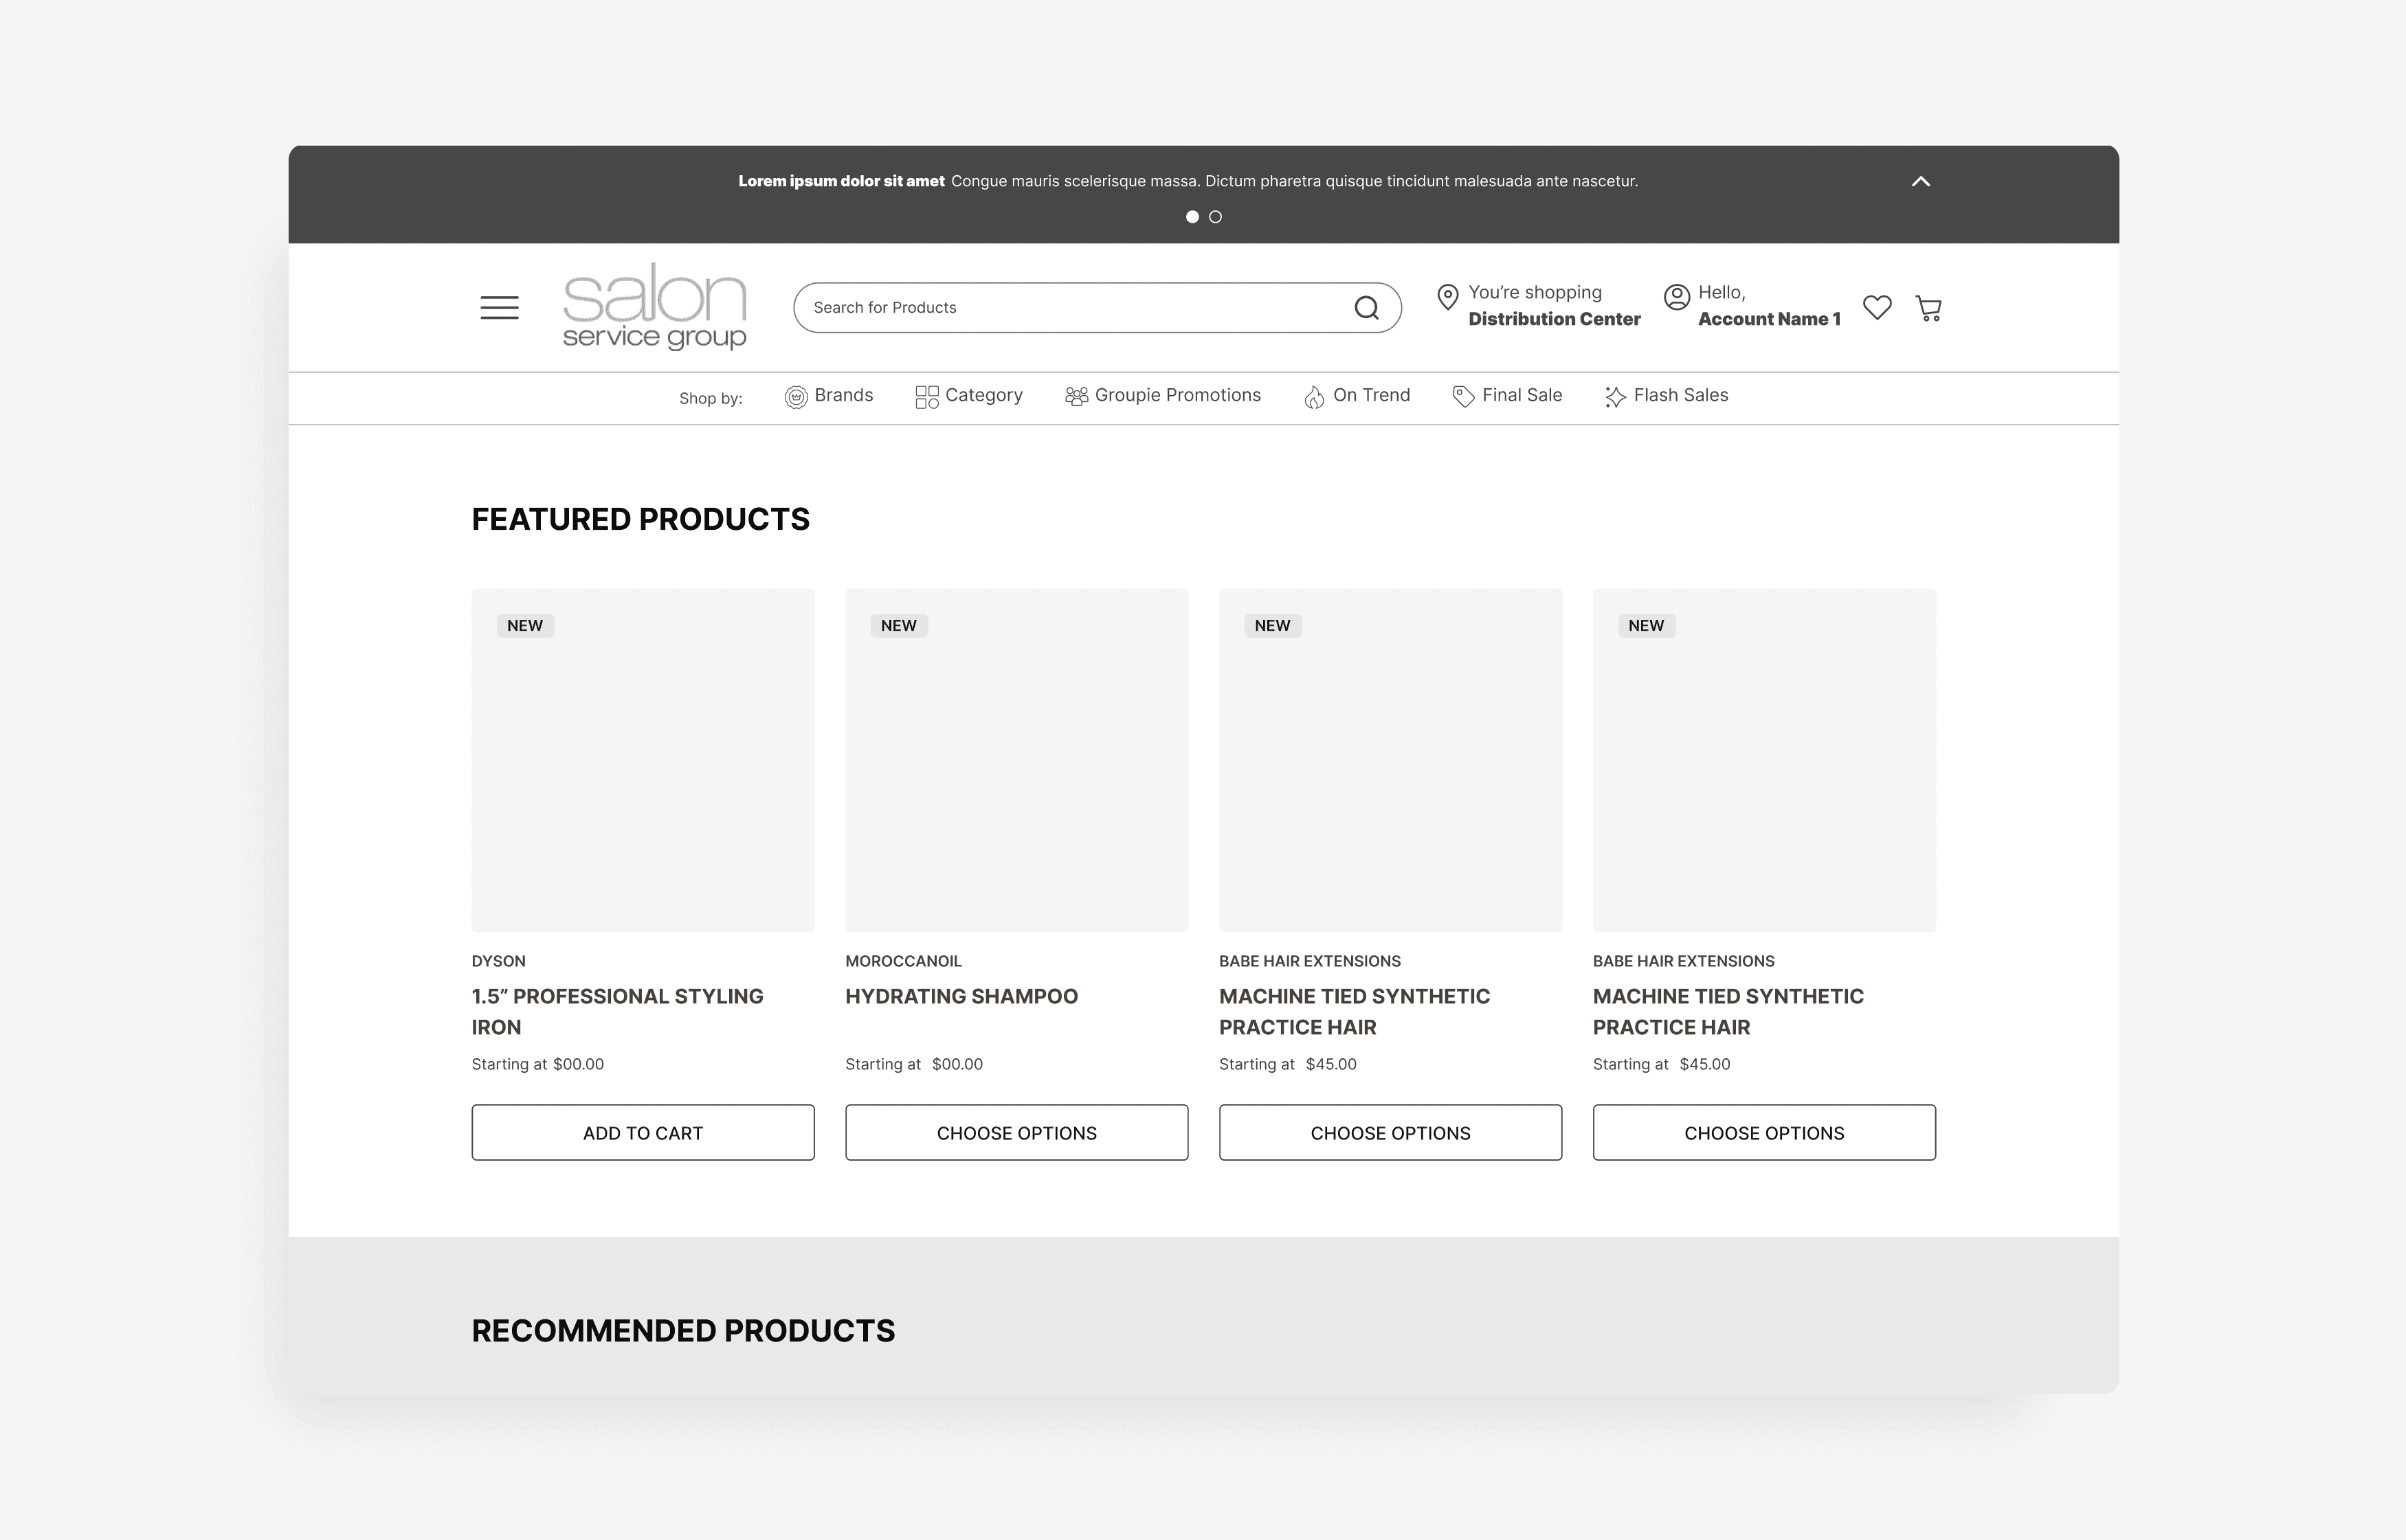Select the first banner slide dot
The height and width of the screenshot is (1540, 2406).
tap(1192, 217)
